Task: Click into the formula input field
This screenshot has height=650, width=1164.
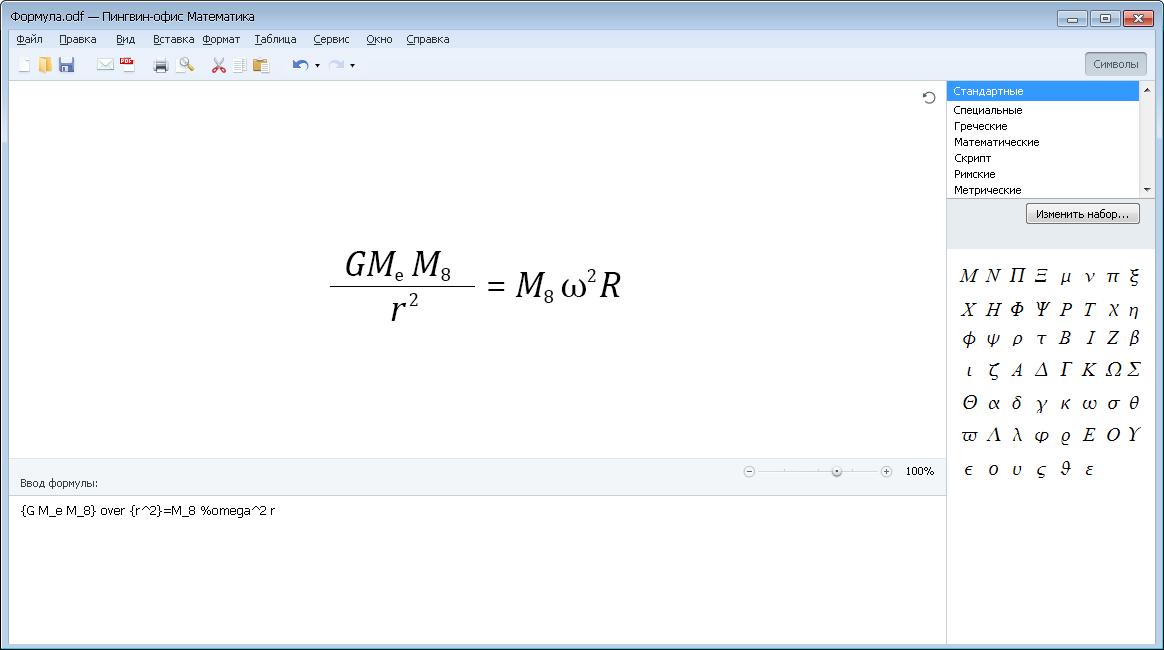Action: coord(477,570)
